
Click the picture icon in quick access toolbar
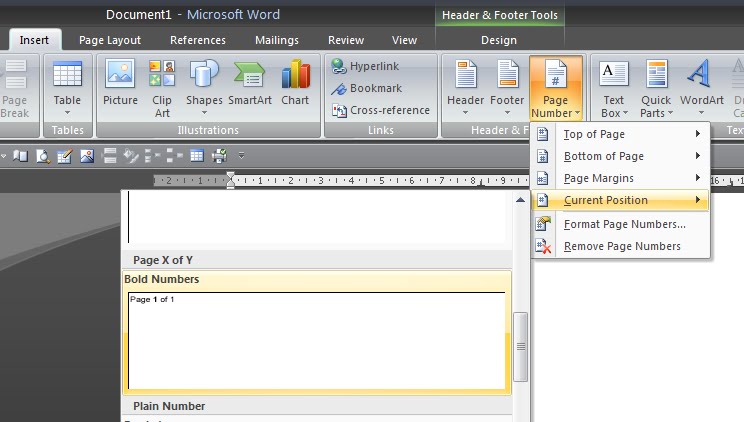(87, 156)
